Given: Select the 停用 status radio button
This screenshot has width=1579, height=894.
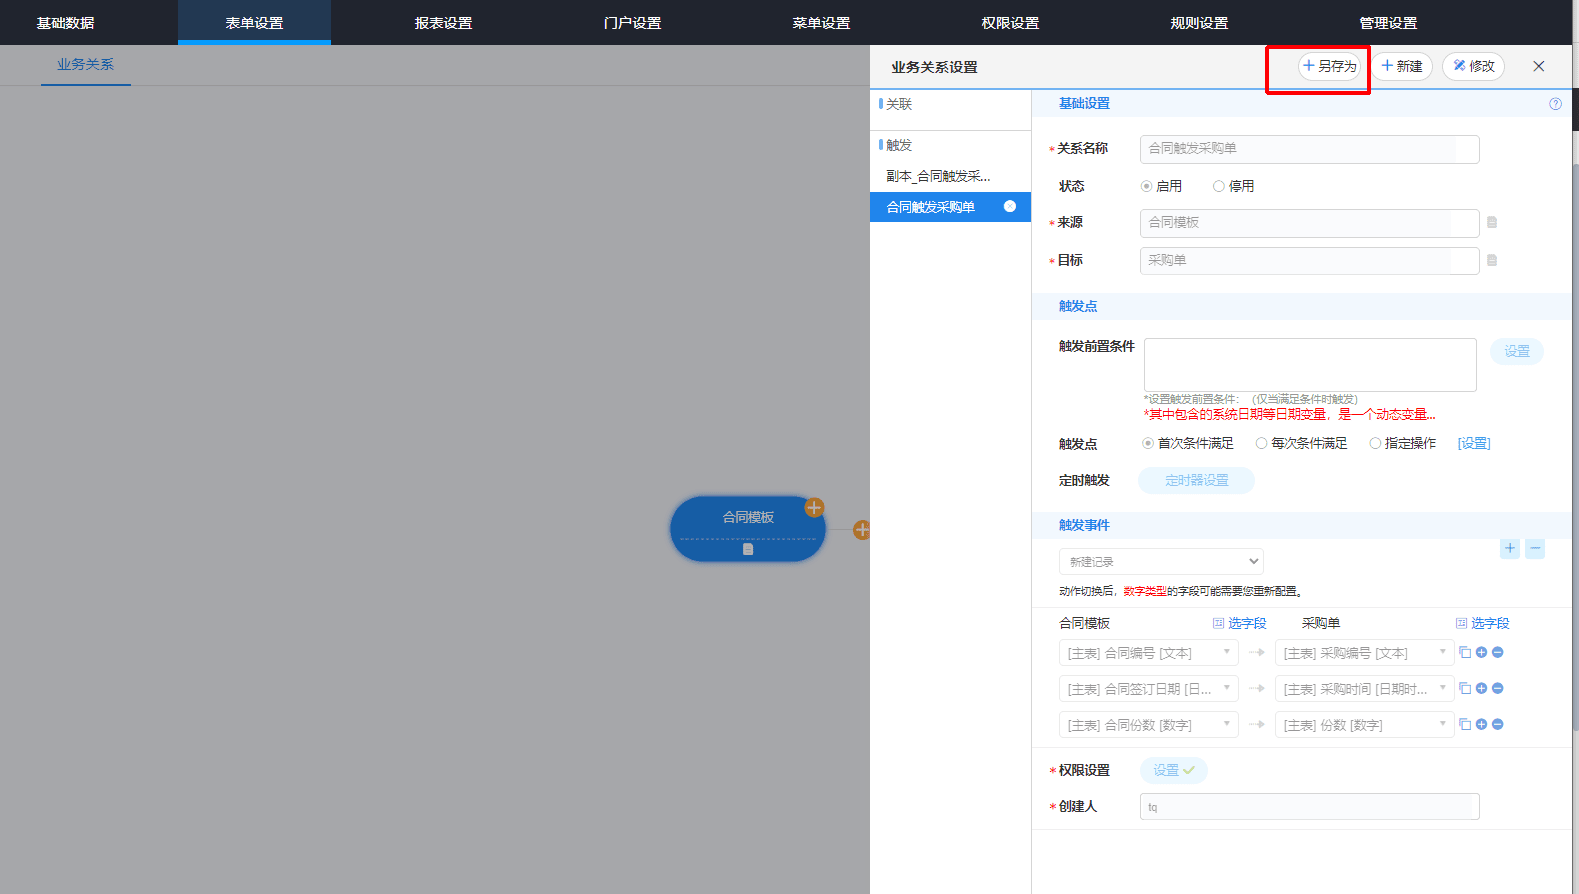Looking at the screenshot, I should click(1218, 186).
